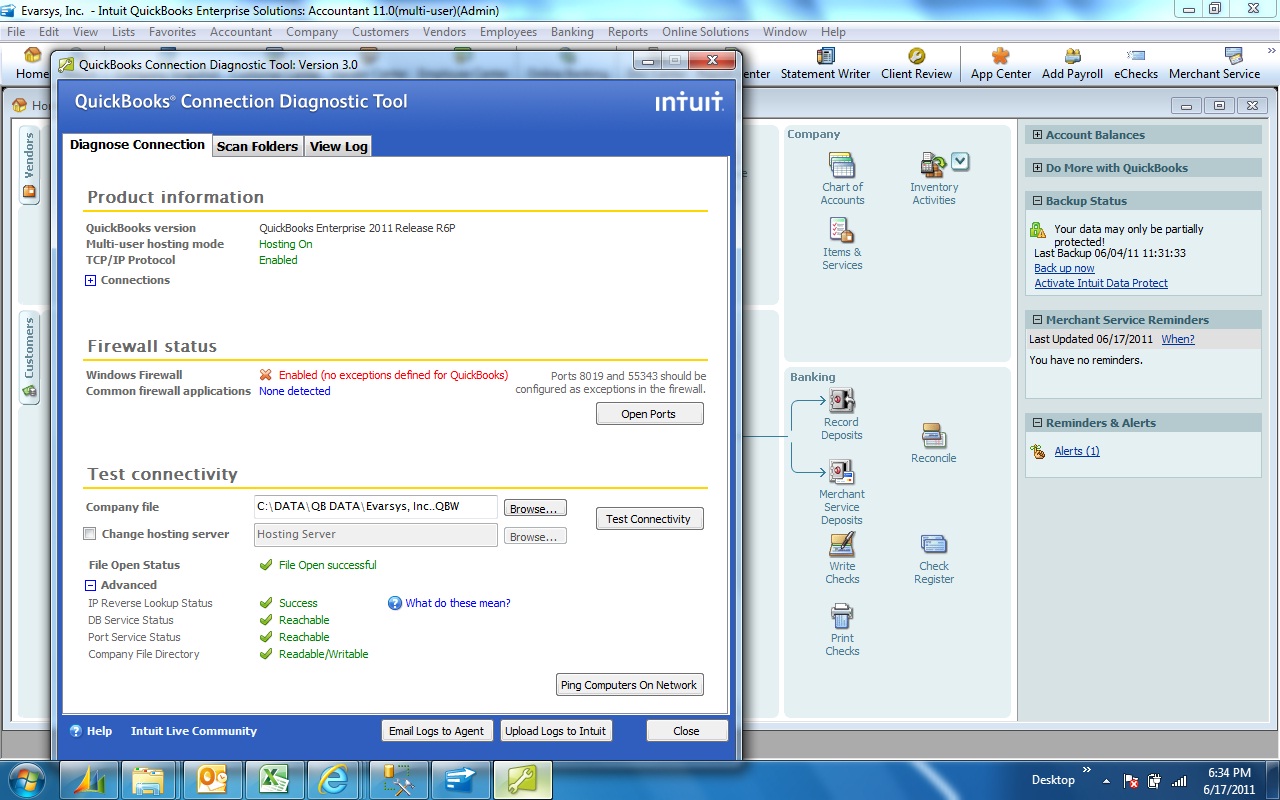The height and width of the screenshot is (800, 1280).
Task: Expand Do More with QuickBooks panel
Action: click(1037, 168)
